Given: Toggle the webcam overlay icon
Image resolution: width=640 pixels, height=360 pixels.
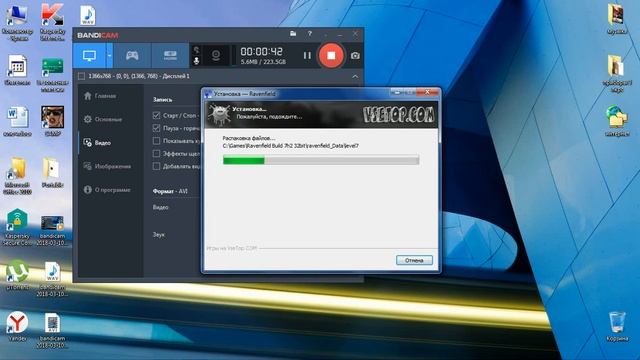Looking at the screenshot, I should point(216,56).
